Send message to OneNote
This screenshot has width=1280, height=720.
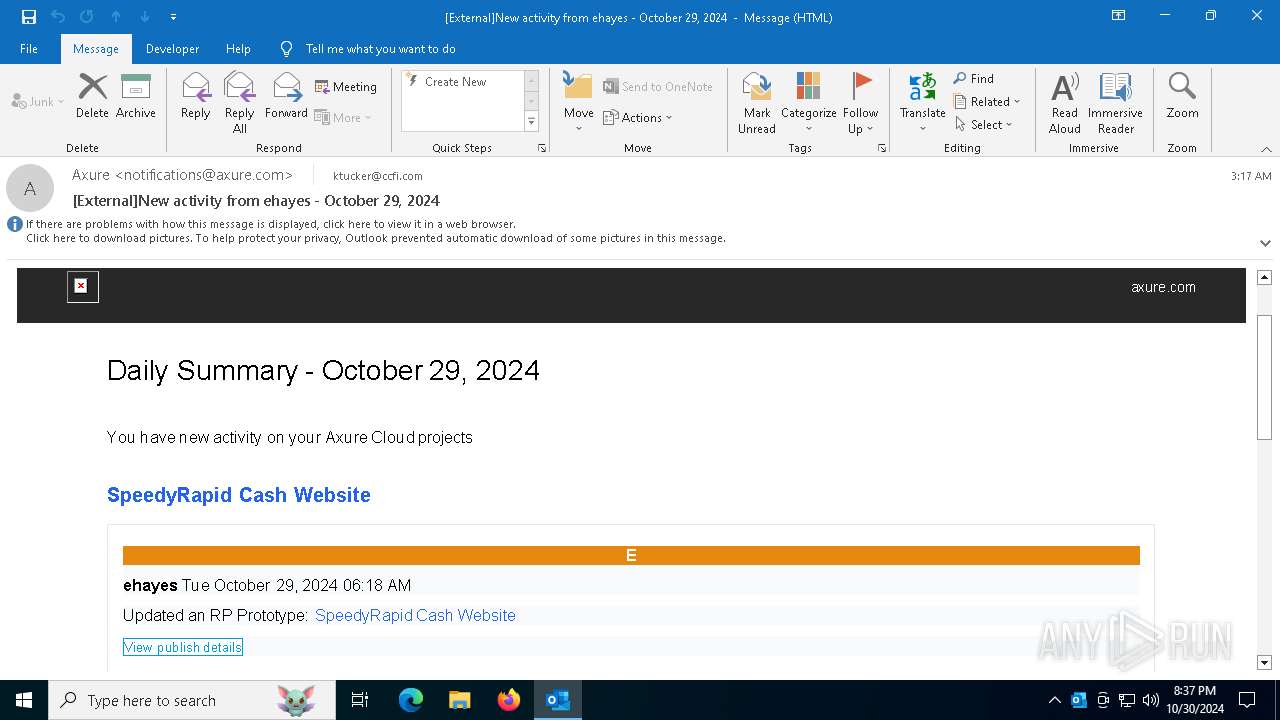(x=658, y=87)
